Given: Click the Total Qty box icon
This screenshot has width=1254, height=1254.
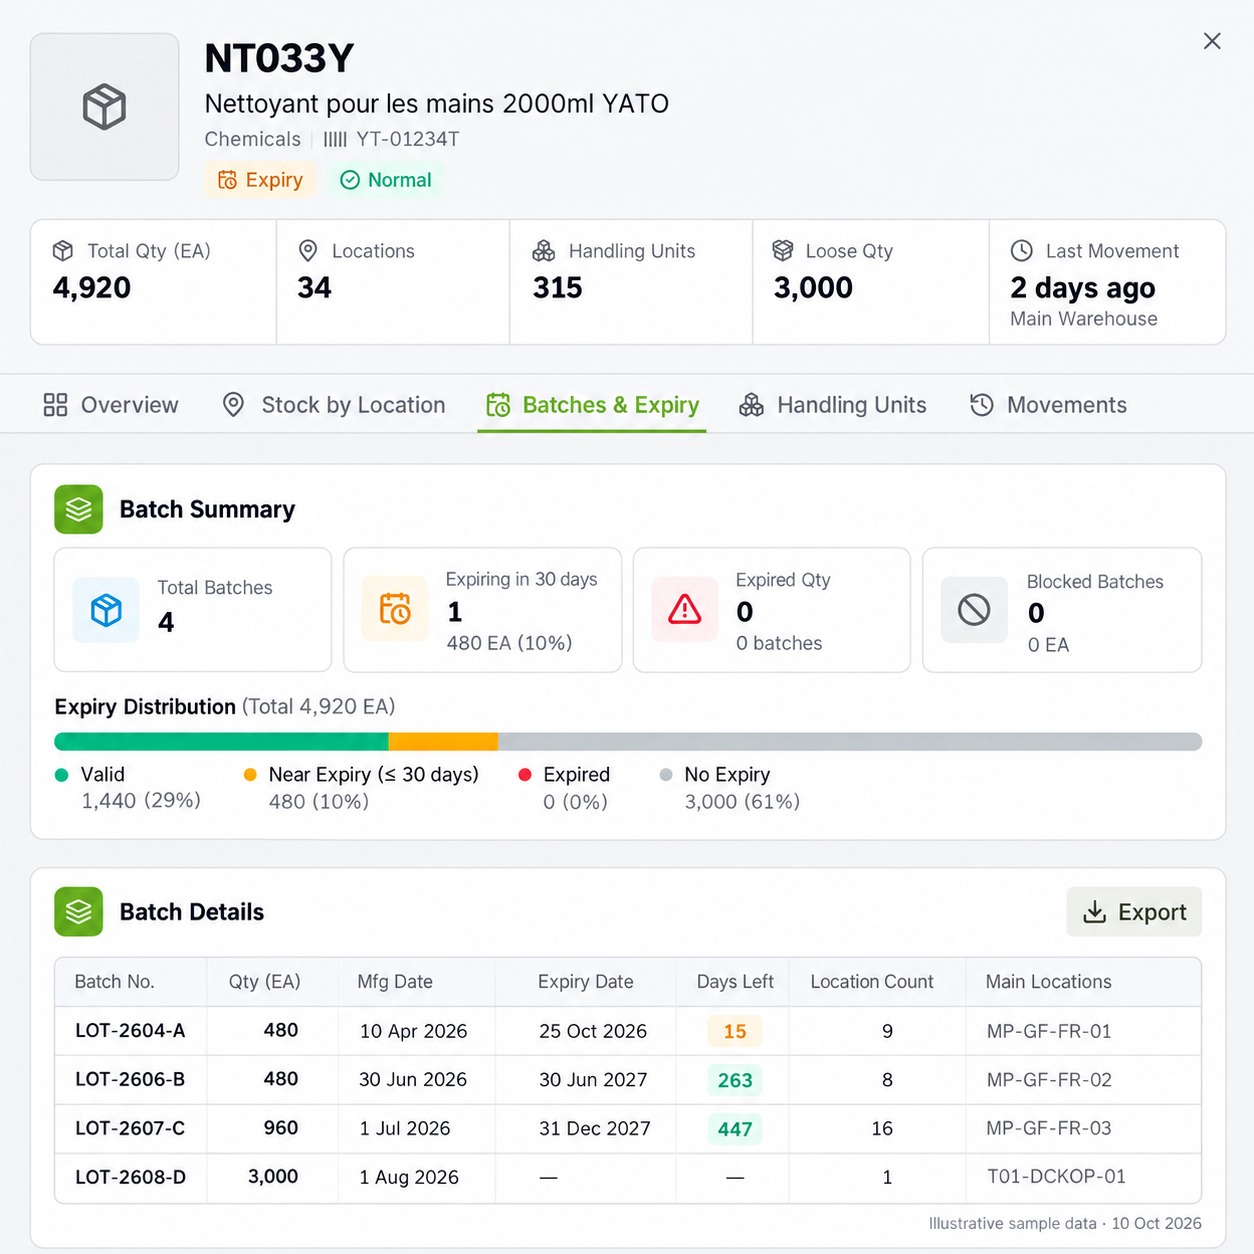Looking at the screenshot, I should [63, 251].
